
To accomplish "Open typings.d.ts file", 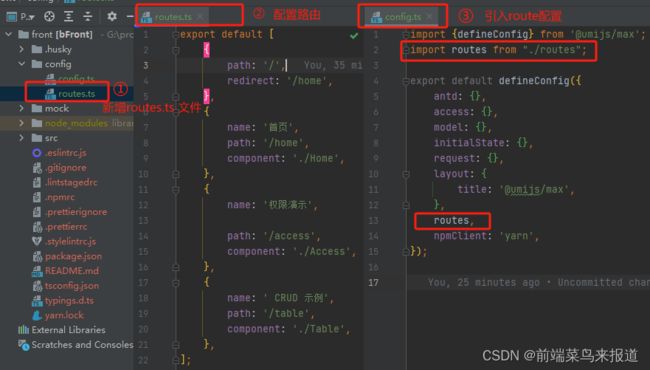I will [x=70, y=300].
